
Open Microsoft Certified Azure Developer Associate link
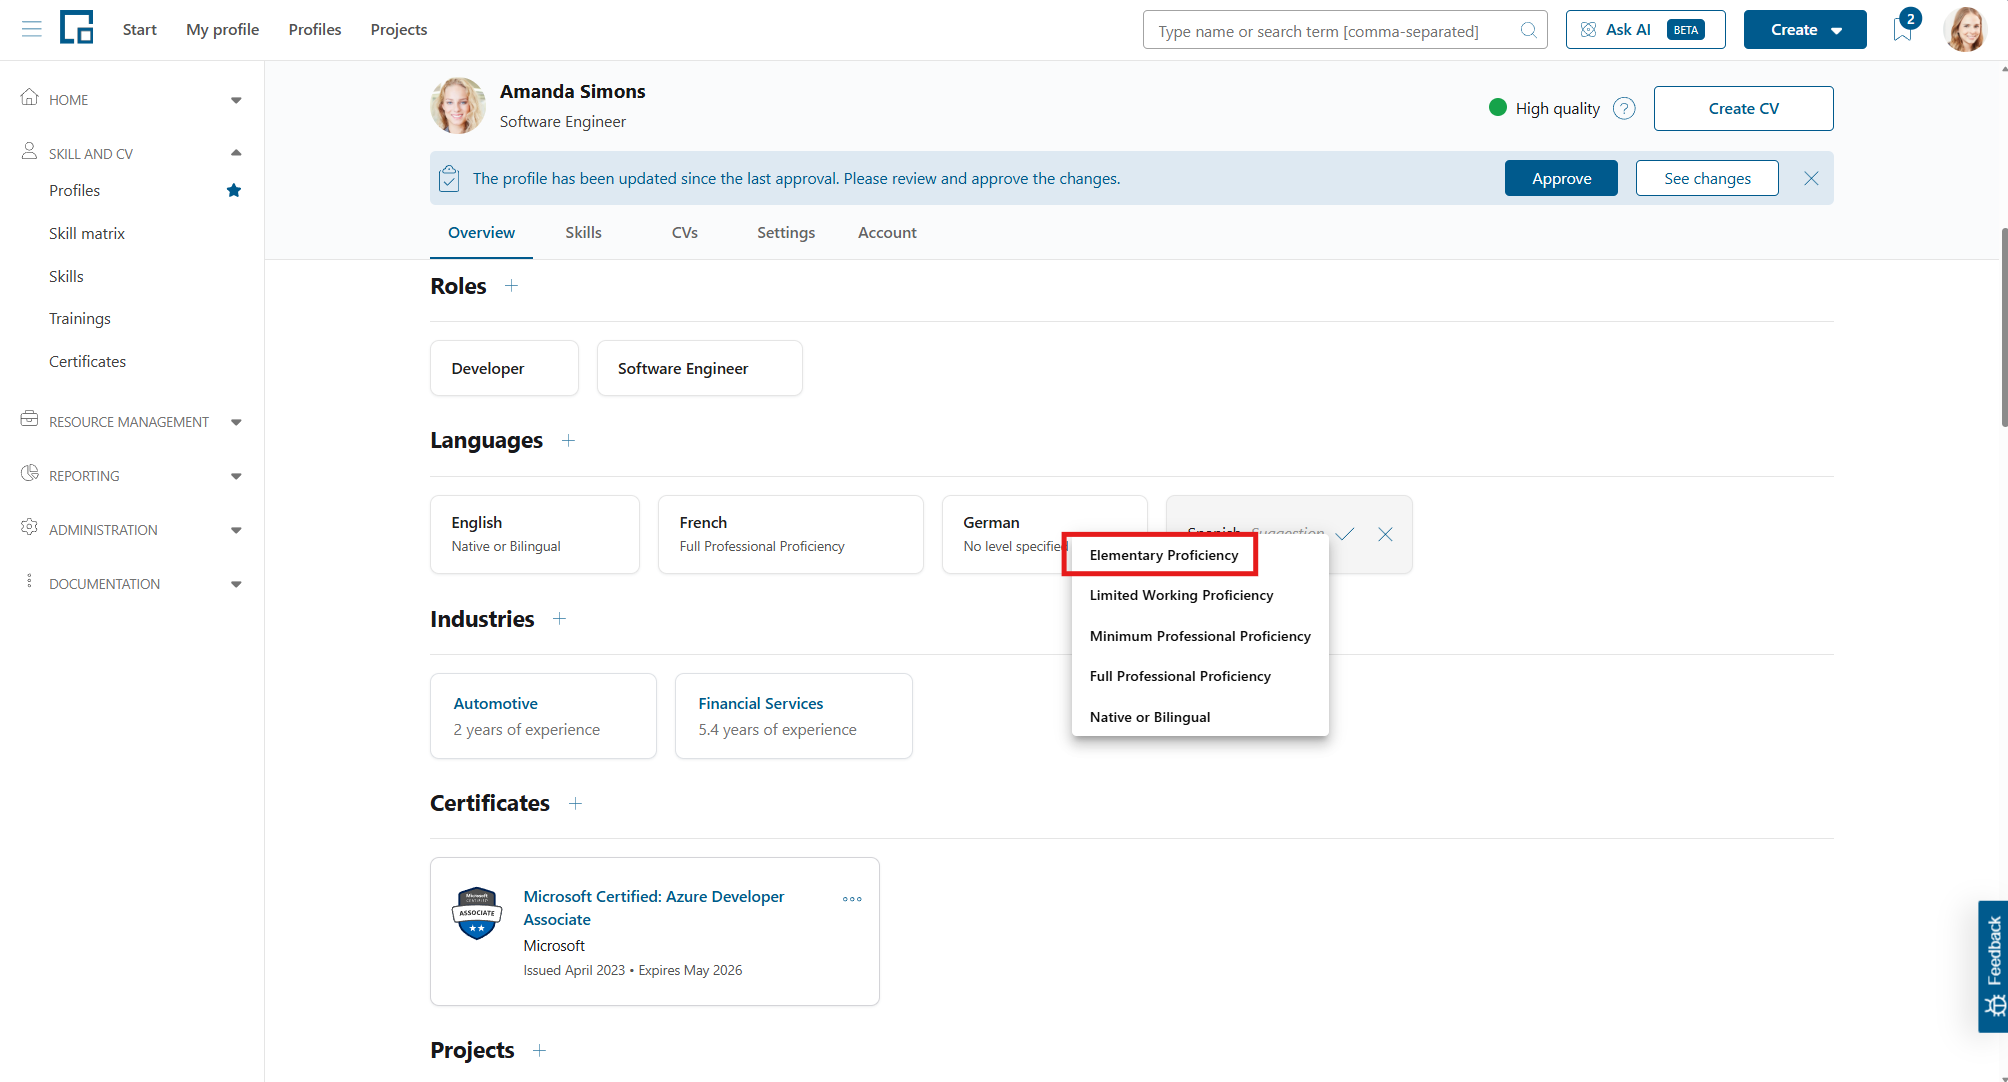click(654, 908)
